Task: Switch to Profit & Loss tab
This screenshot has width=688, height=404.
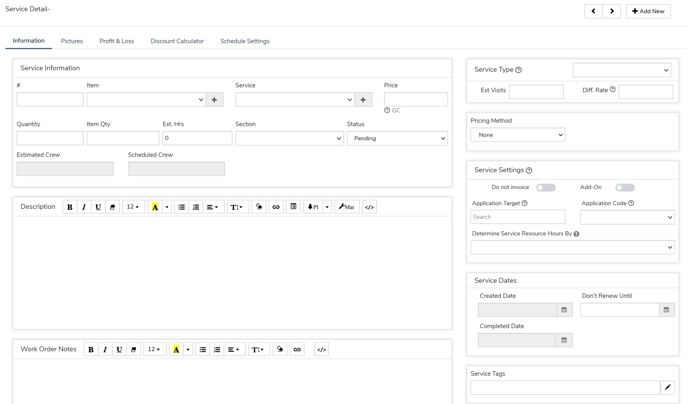Action: tap(117, 41)
